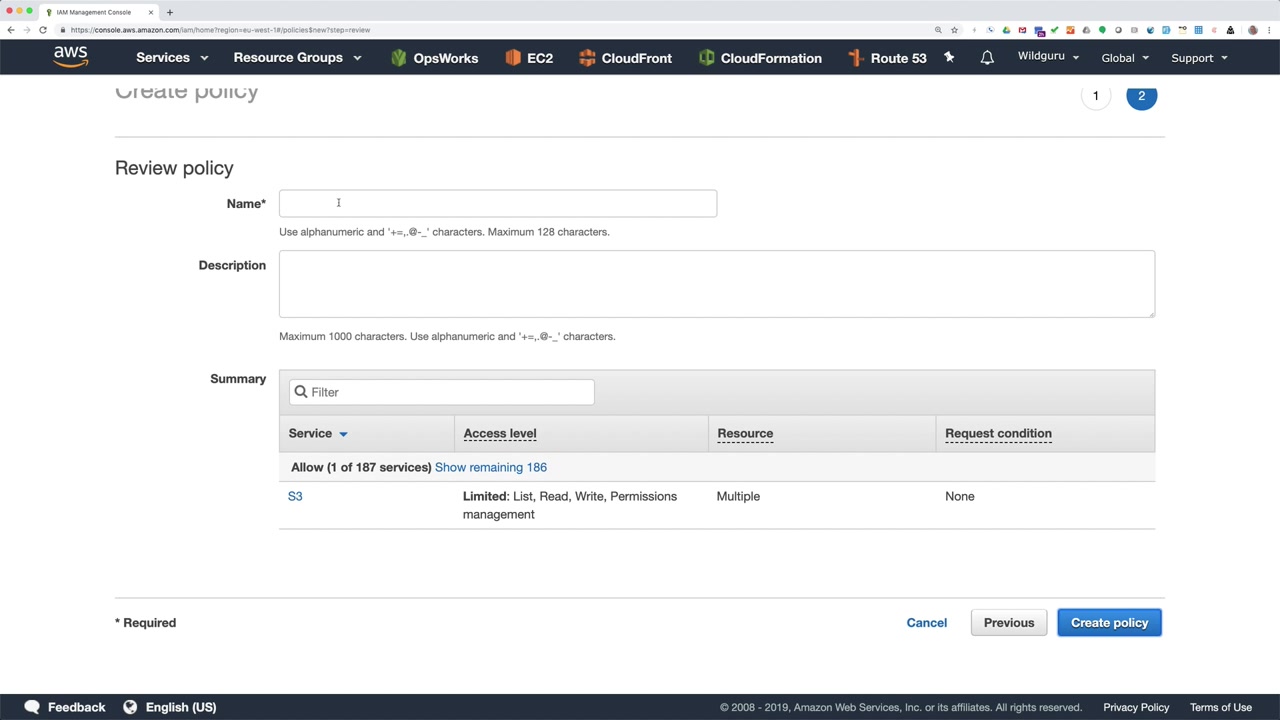Open the CloudFront shortcut icon
Image resolution: width=1280 pixels, height=720 pixels.
587,58
